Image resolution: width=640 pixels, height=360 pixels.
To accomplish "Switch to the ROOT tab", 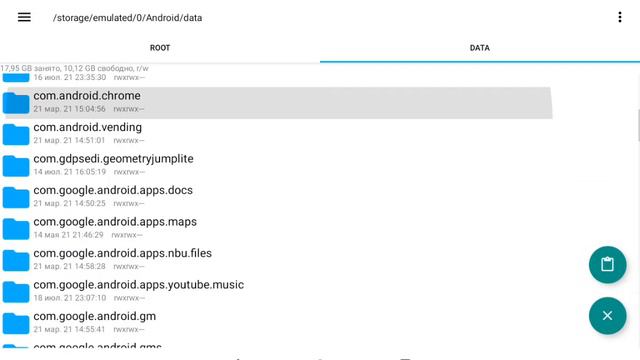I will [160, 48].
